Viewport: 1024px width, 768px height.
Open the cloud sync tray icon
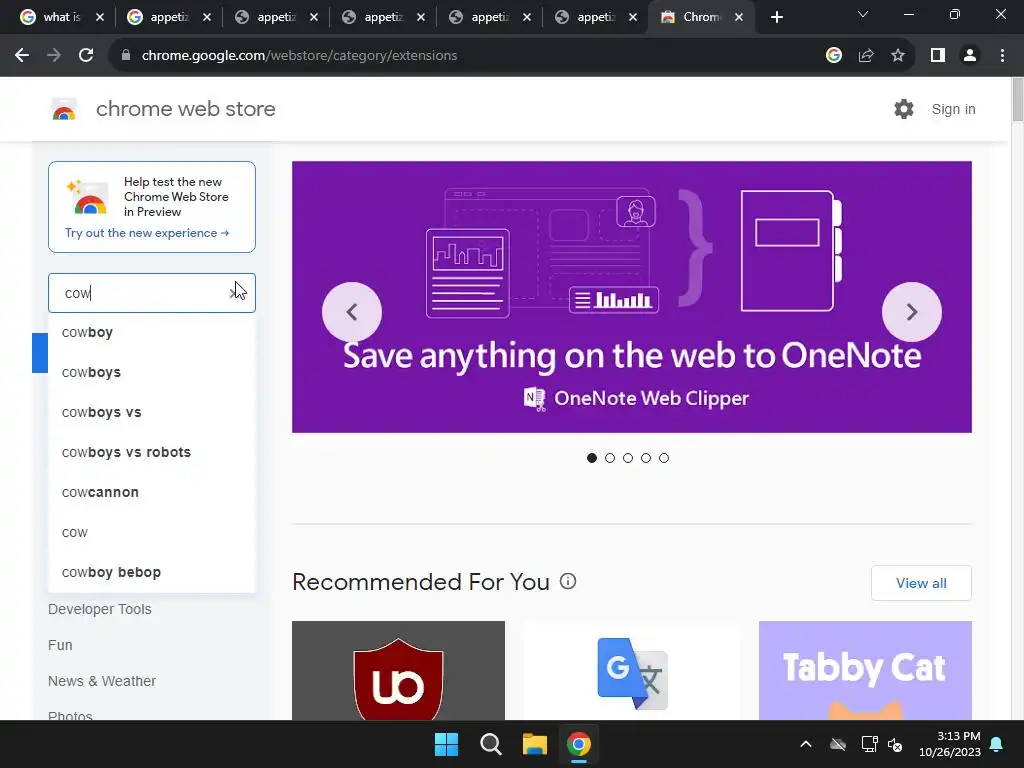[x=838, y=744]
